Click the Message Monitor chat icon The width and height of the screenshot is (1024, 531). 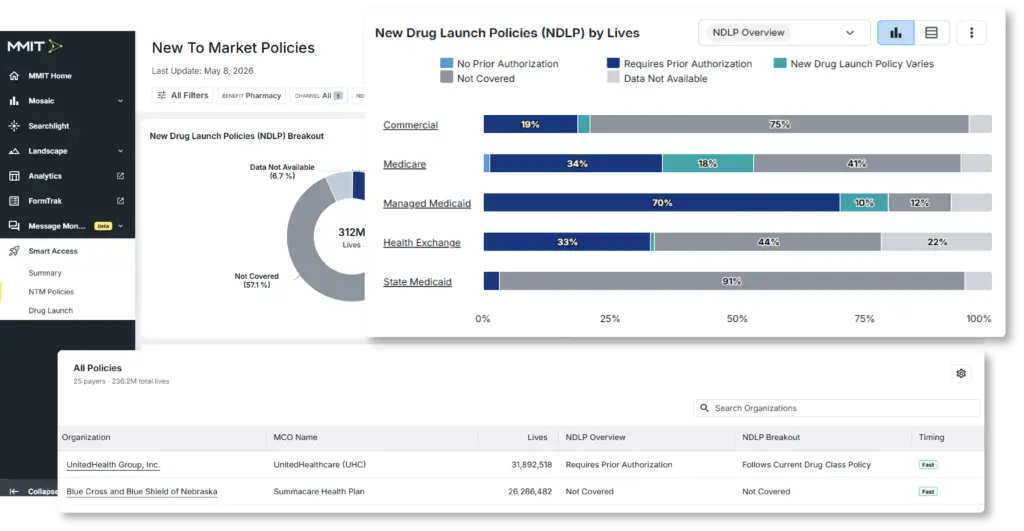point(14,226)
